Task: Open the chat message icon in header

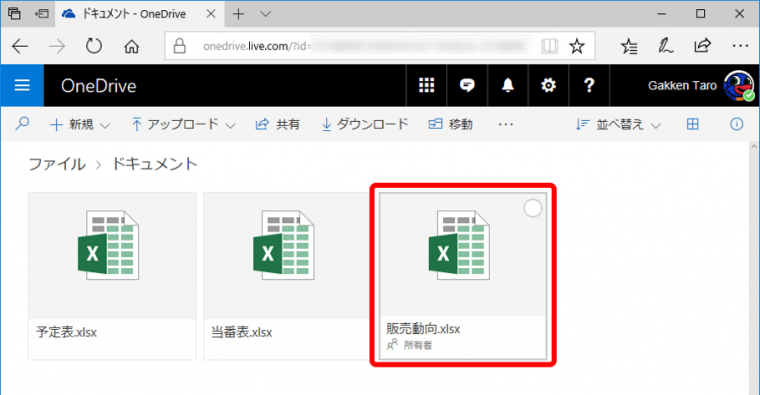Action: [467, 86]
